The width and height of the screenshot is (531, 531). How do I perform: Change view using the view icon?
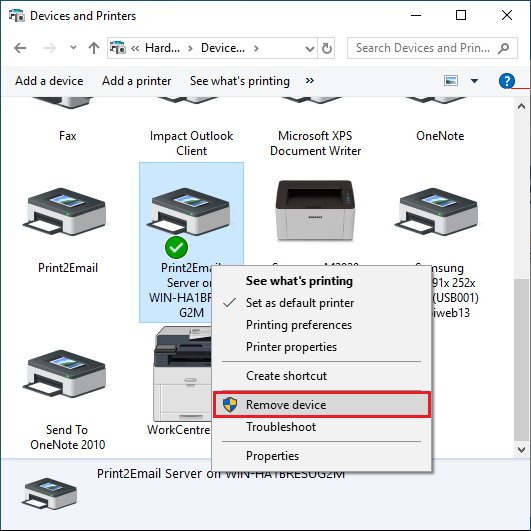(x=451, y=81)
